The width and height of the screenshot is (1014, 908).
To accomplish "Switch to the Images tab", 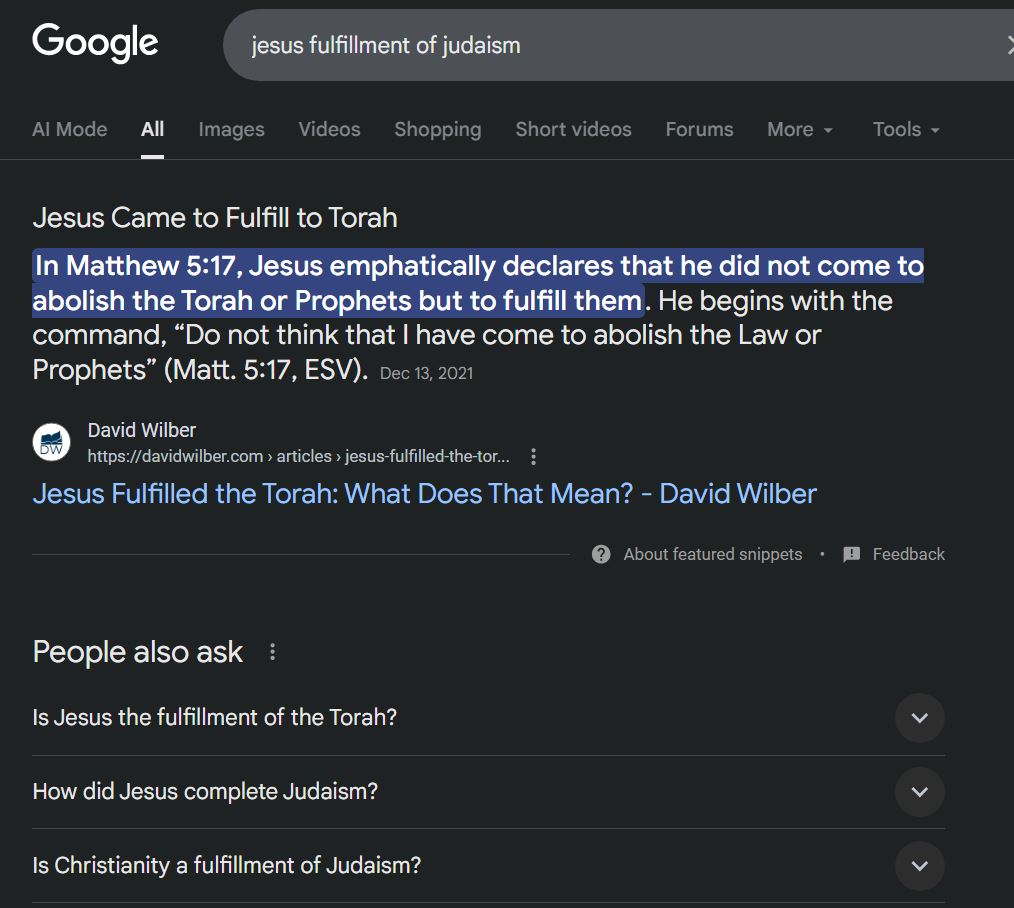I will (231, 130).
